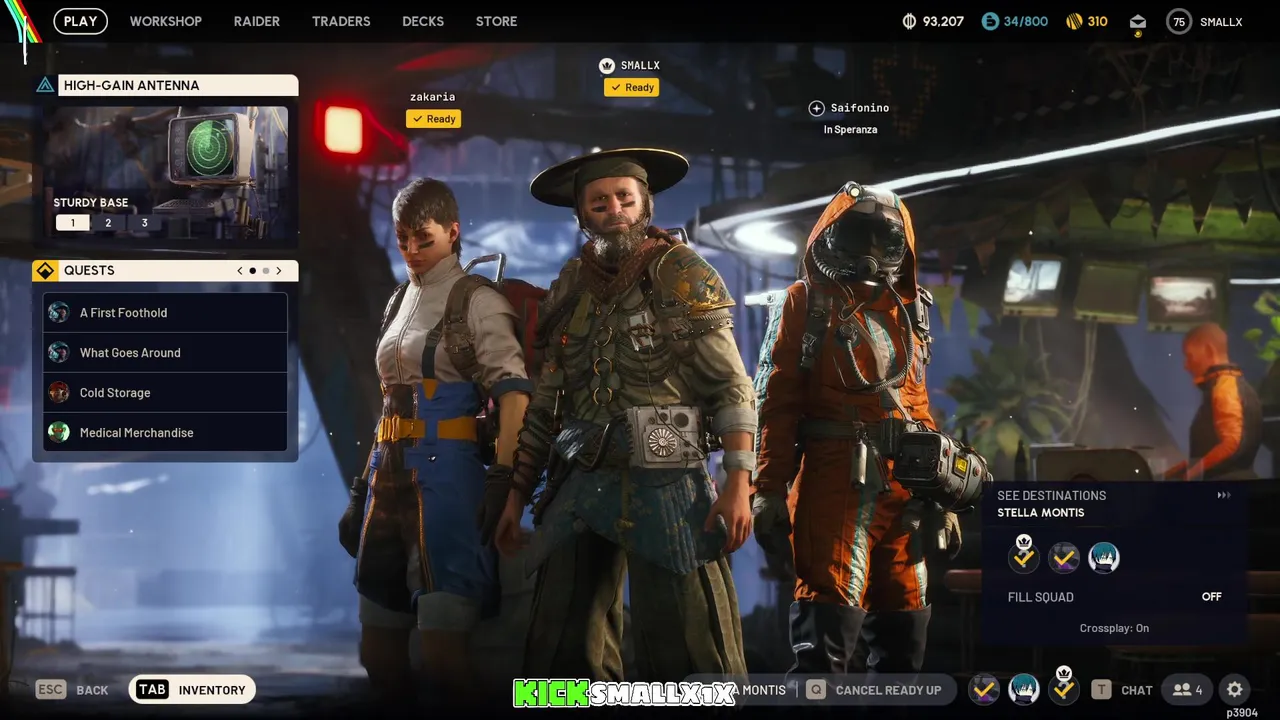Screen dimensions: 1280x720
Task: Click the High-Gain Antenna triangle icon
Action: click(45, 85)
